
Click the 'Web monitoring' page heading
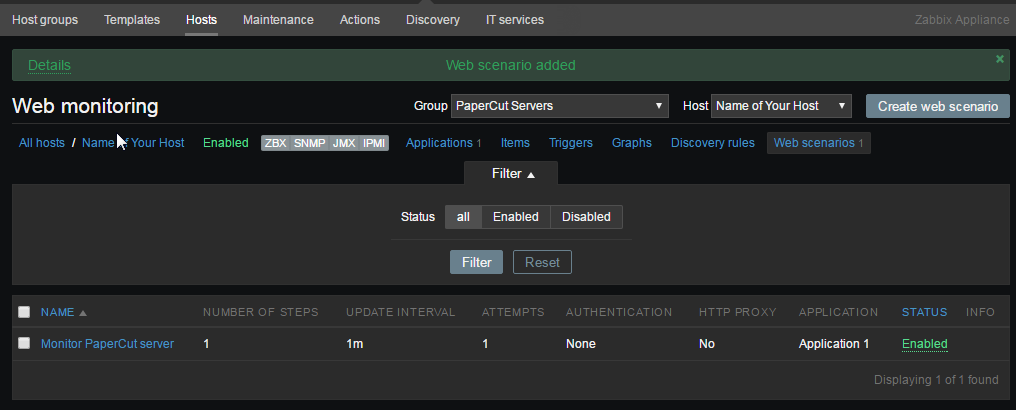(85, 106)
